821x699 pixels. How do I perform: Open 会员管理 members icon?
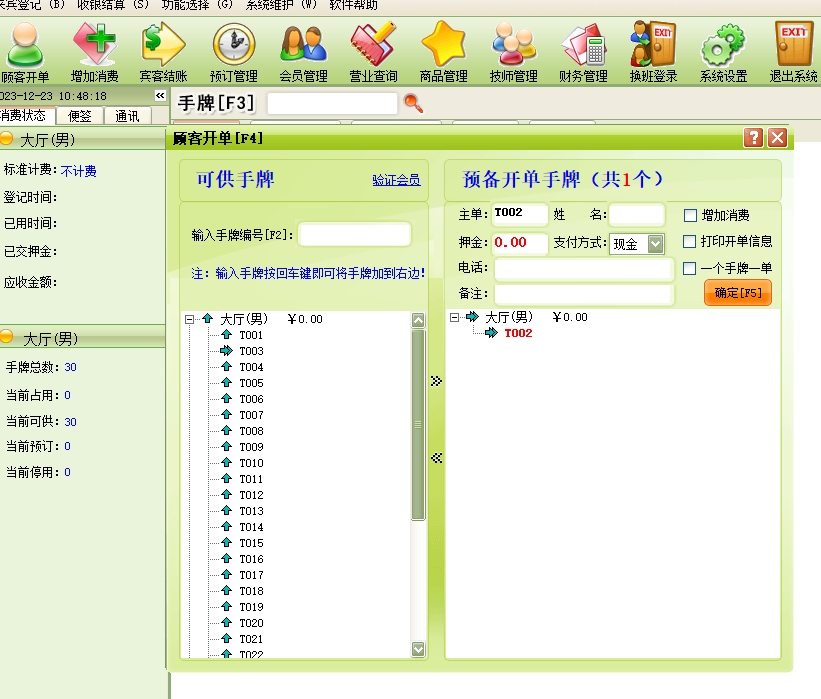coord(303,50)
